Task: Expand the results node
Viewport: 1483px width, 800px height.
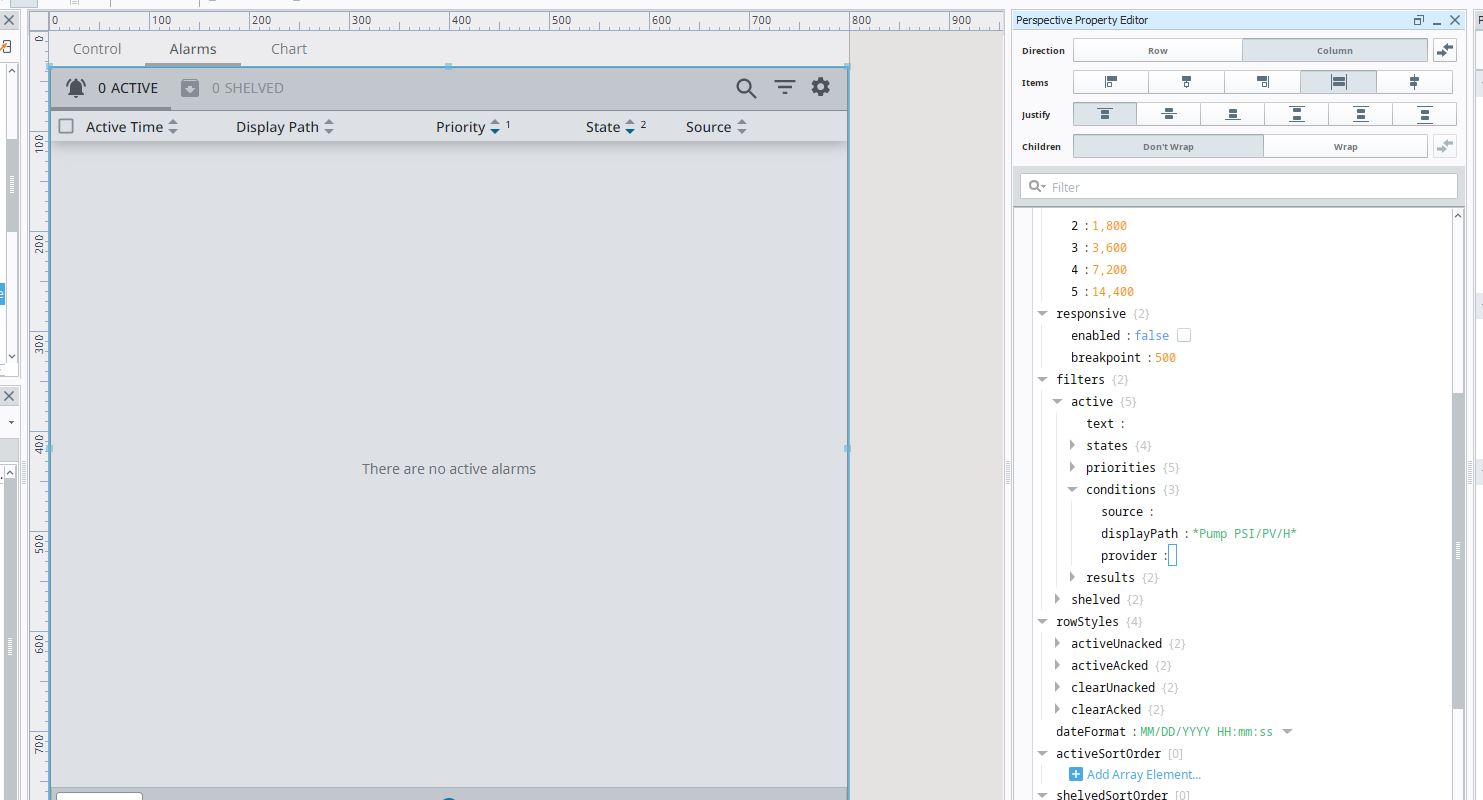Action: point(1072,577)
